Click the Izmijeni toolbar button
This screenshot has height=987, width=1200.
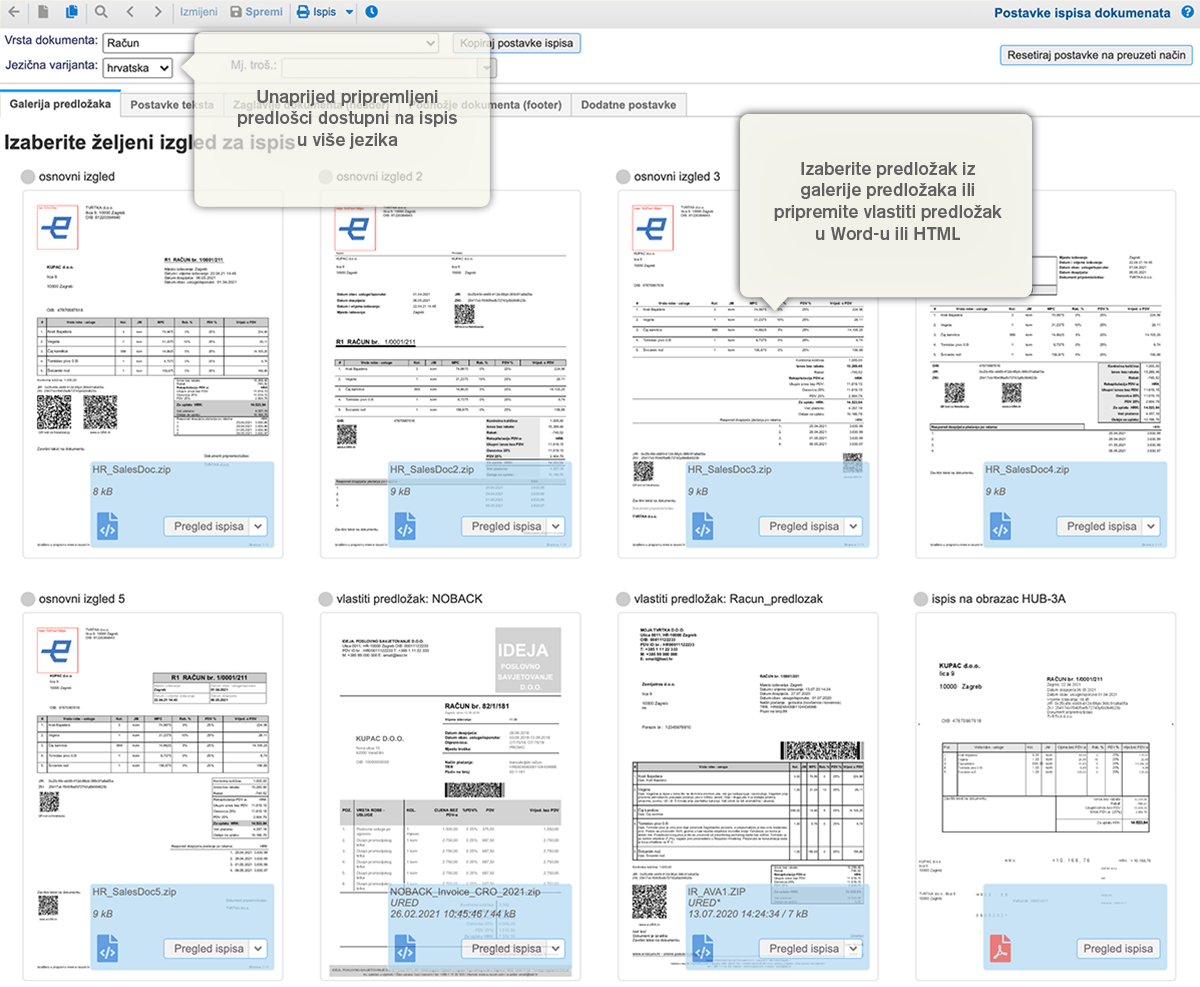(x=199, y=13)
